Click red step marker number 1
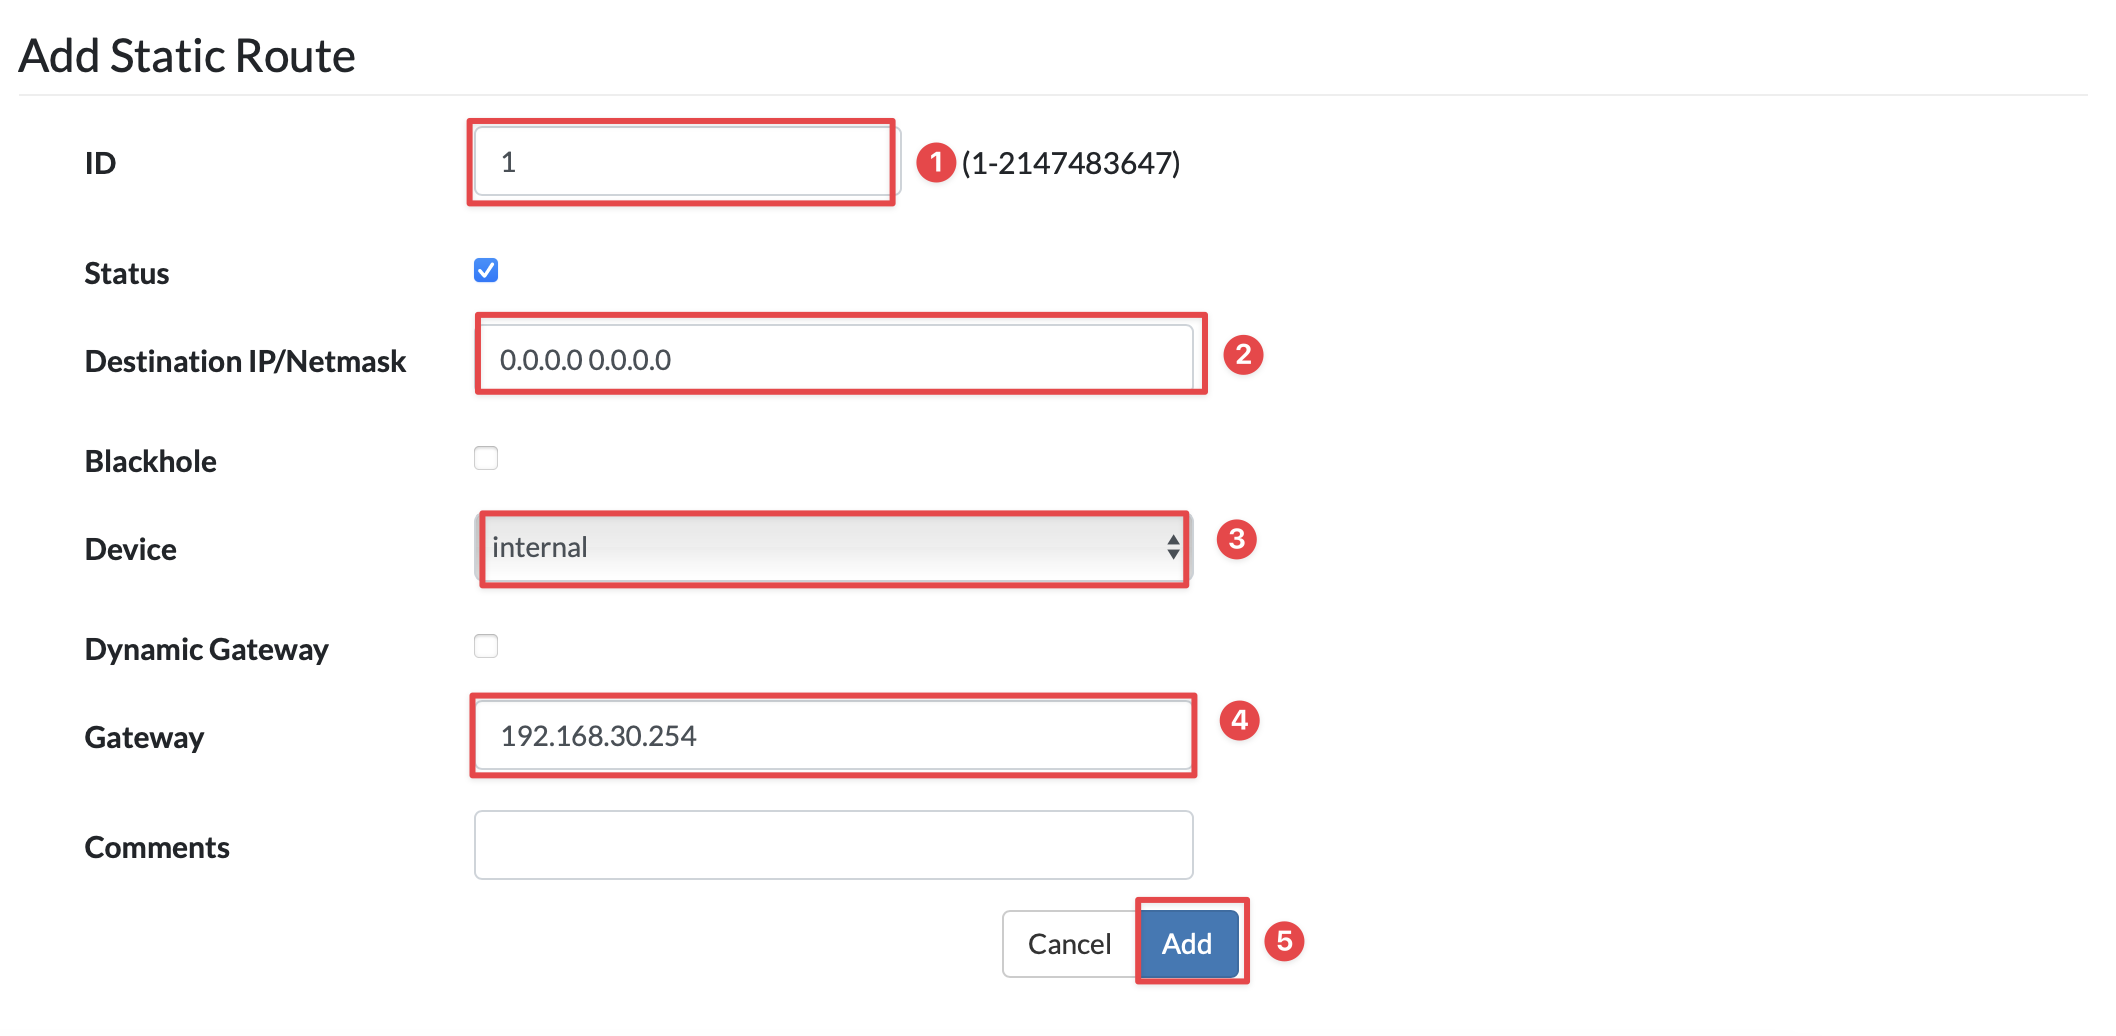This screenshot has height=1036, width=2116. tap(936, 162)
